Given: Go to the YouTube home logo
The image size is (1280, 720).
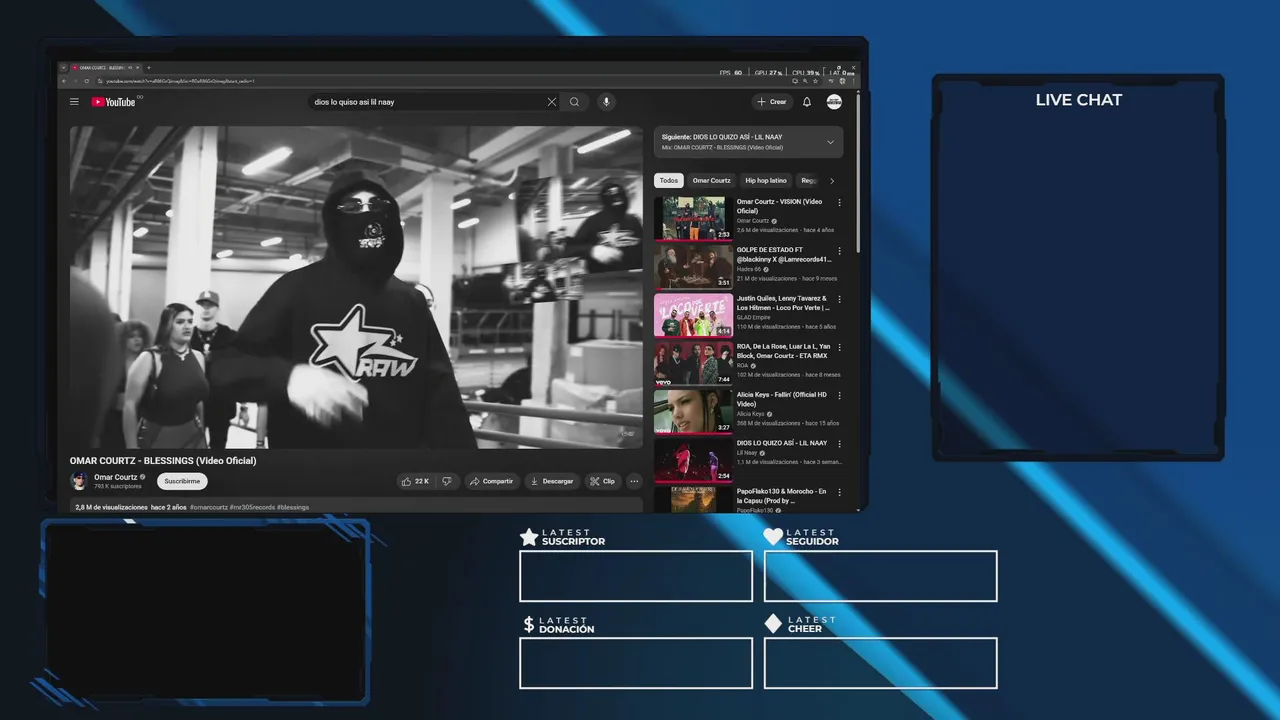Looking at the screenshot, I should point(113,102).
